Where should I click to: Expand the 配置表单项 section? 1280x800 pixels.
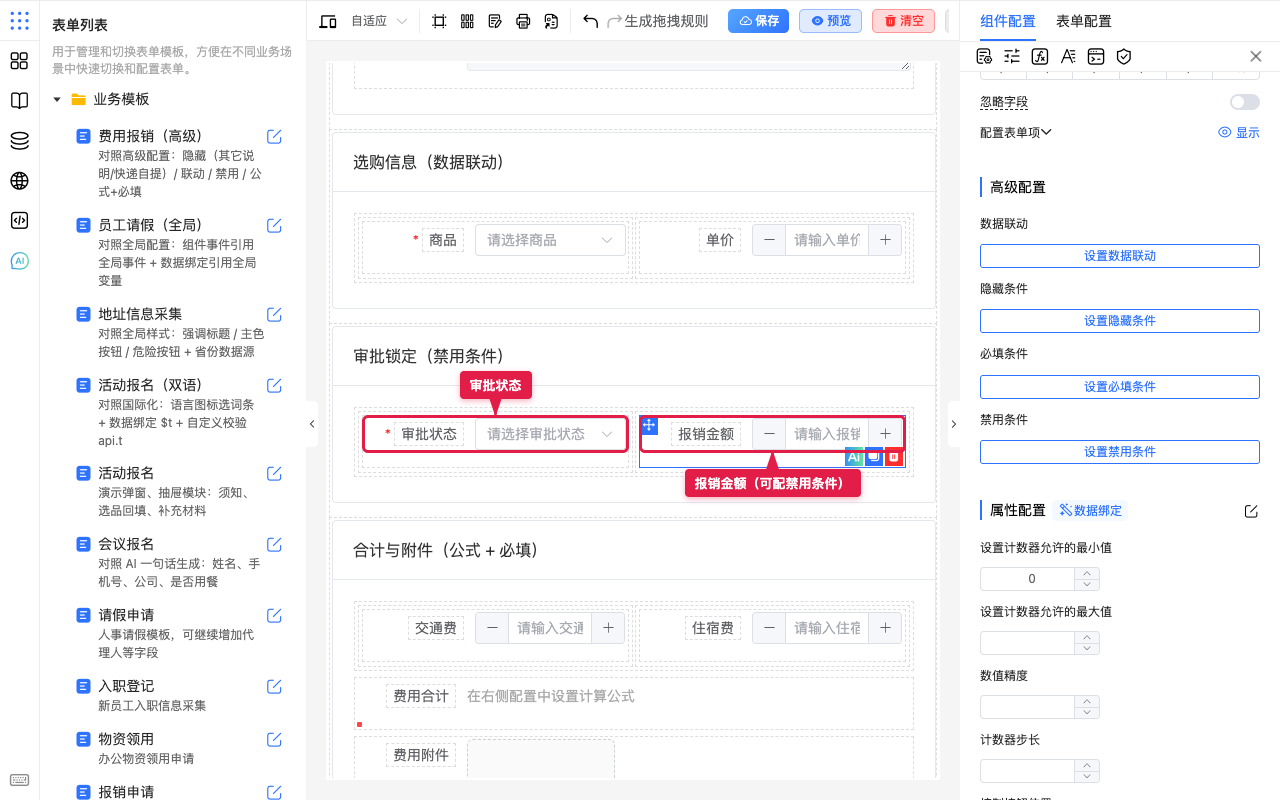pyautogui.click(x=1016, y=132)
